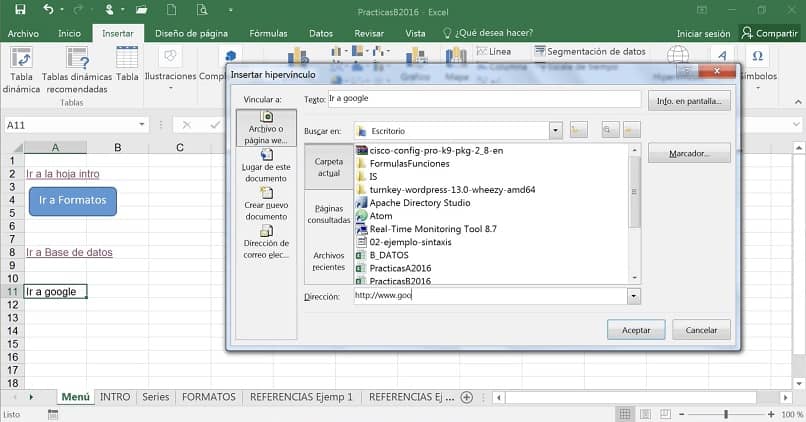This screenshot has width=806, height=422.
Task: Switch to the Fórmulas tab
Action: [268, 33]
